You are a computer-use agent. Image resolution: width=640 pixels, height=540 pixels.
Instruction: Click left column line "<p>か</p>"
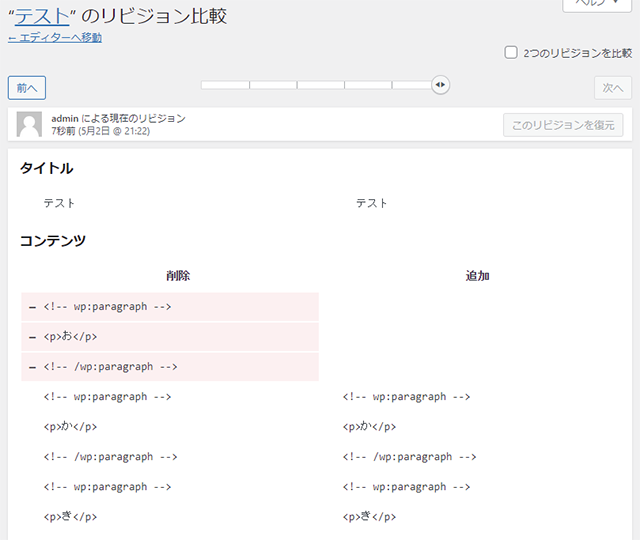pos(70,427)
